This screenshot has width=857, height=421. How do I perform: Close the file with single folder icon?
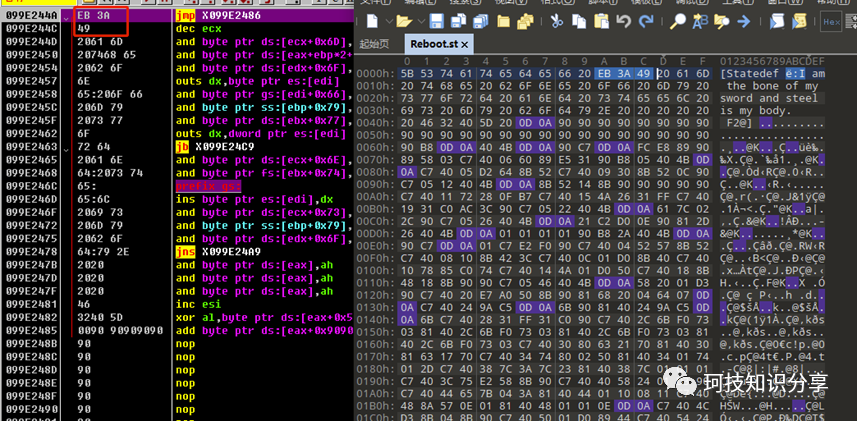(x=503, y=21)
